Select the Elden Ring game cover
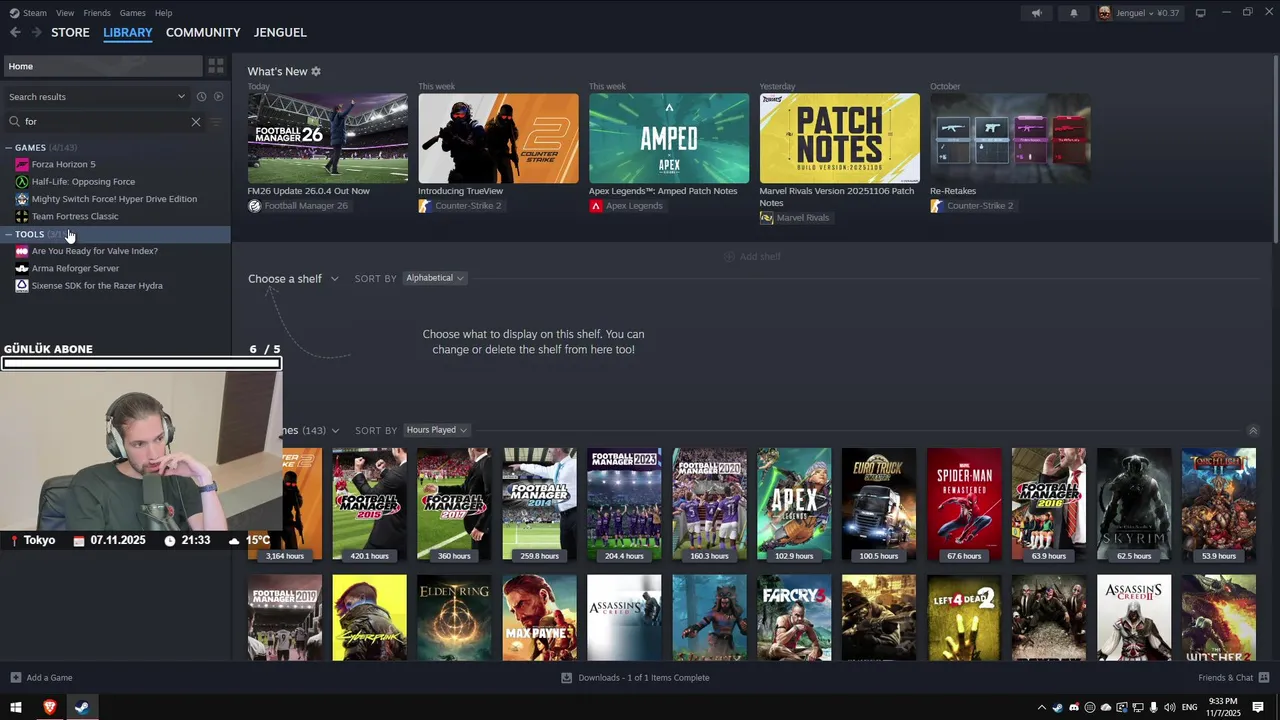The height and width of the screenshot is (720, 1280). coord(454,617)
